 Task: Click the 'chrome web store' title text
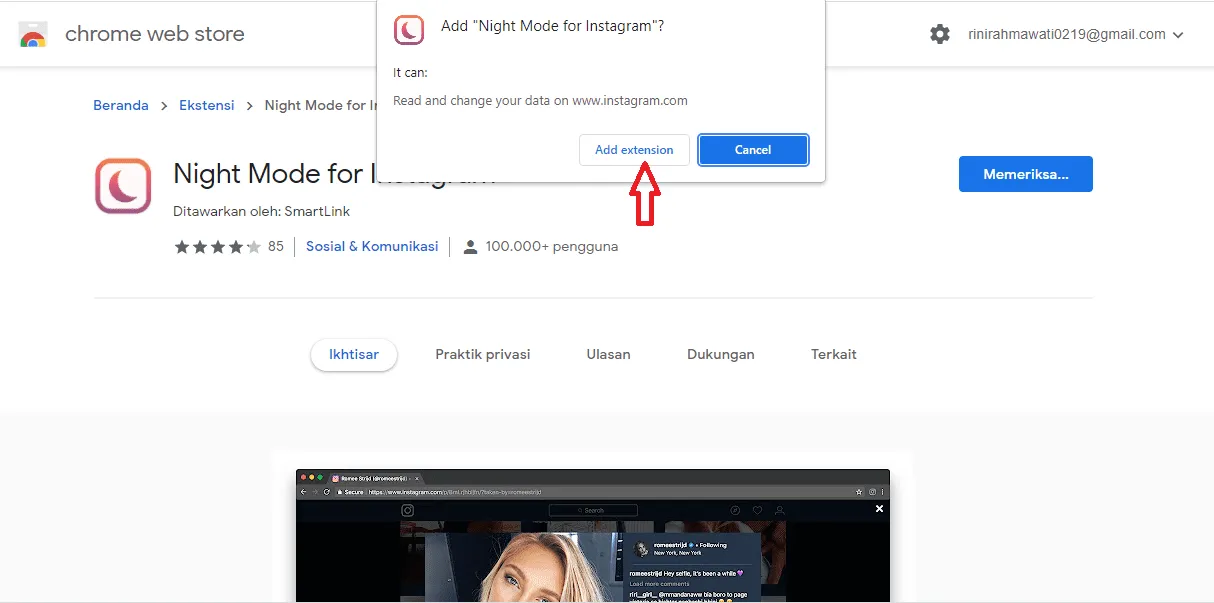pos(155,34)
